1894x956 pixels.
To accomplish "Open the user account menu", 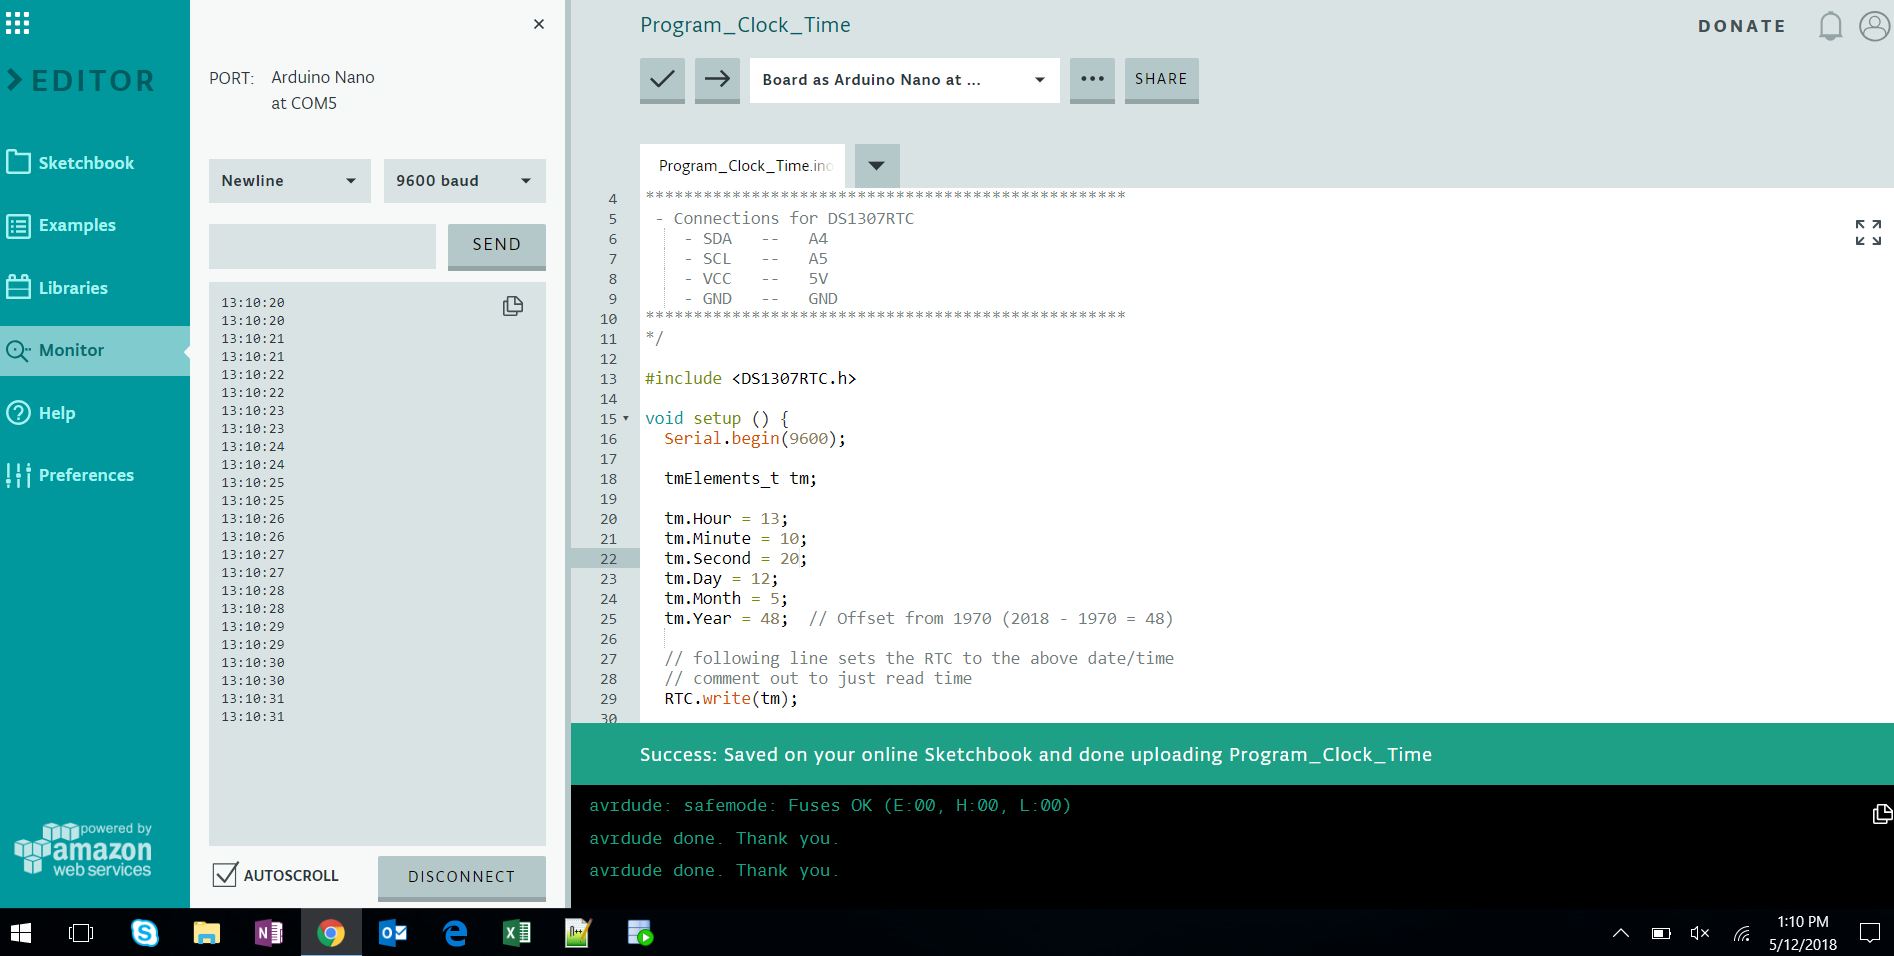I will pos(1873,26).
